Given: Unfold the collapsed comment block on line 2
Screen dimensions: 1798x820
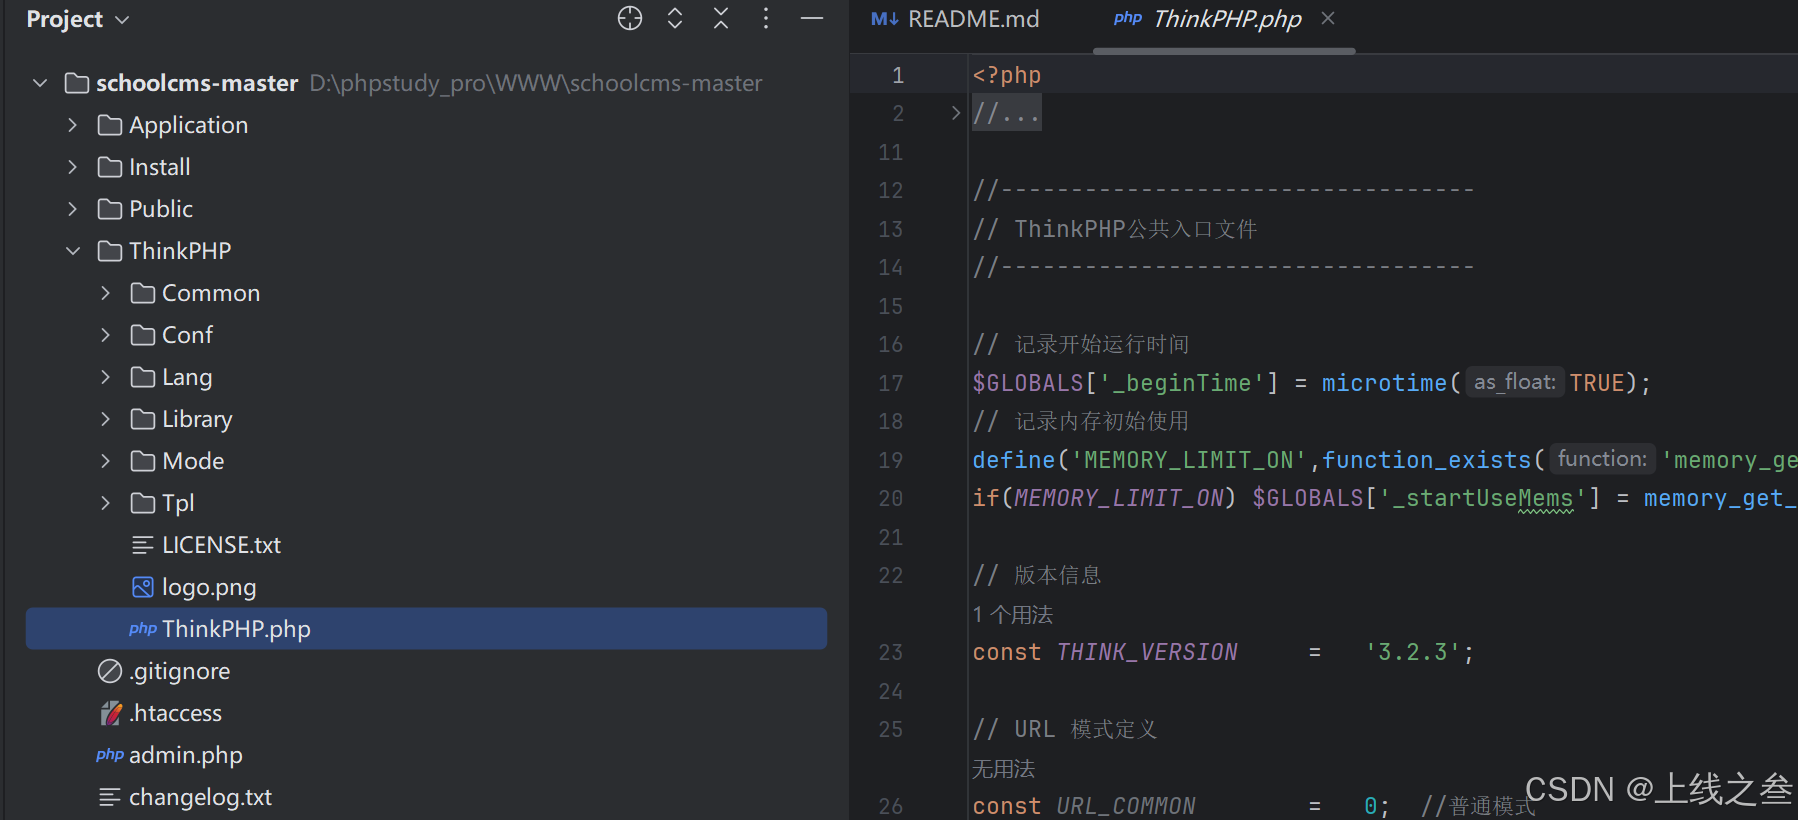Looking at the screenshot, I should point(956,113).
